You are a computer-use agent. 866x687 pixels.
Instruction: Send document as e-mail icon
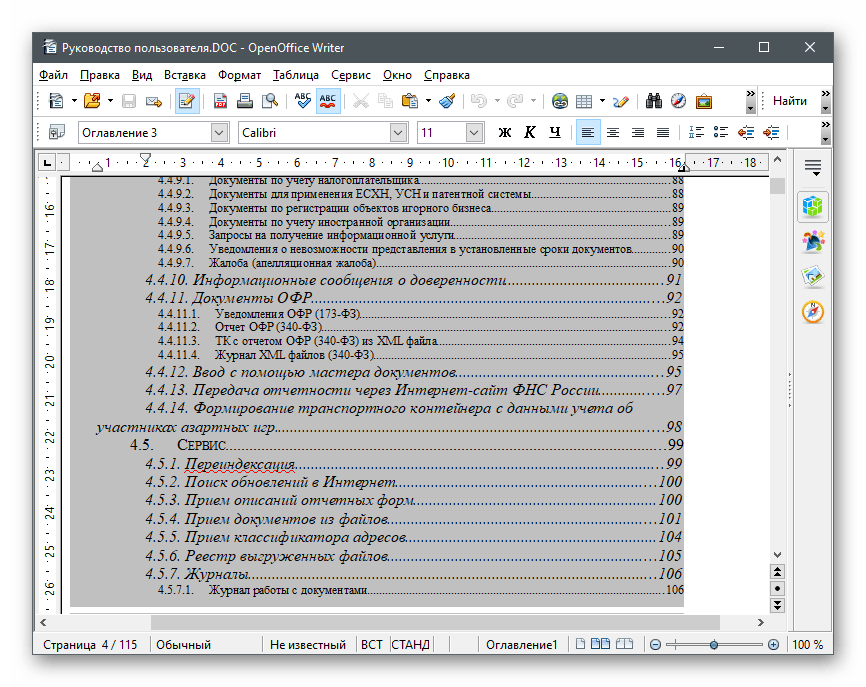154,101
